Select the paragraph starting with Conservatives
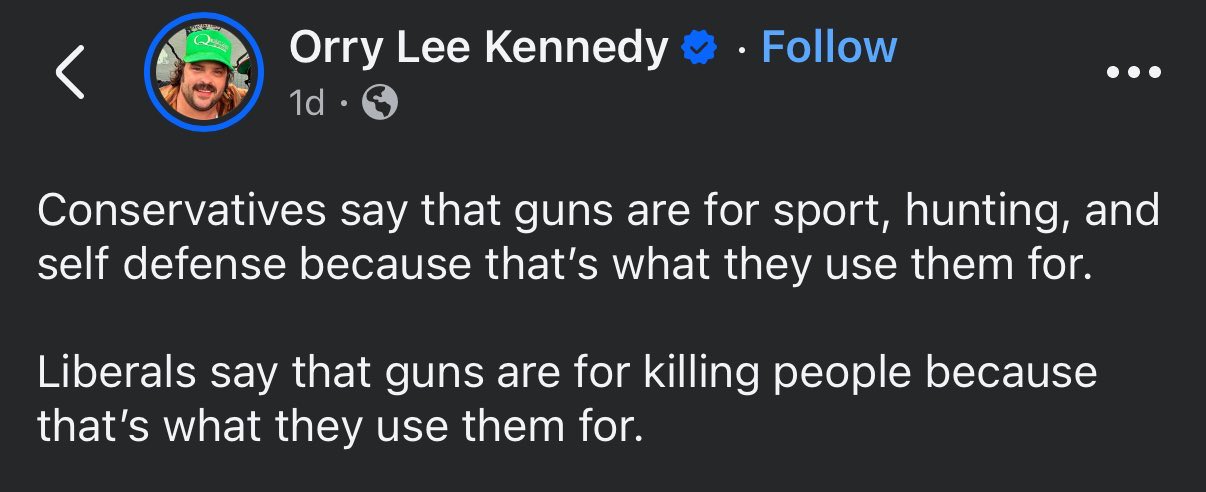This screenshot has height=492, width=1206. point(599,240)
